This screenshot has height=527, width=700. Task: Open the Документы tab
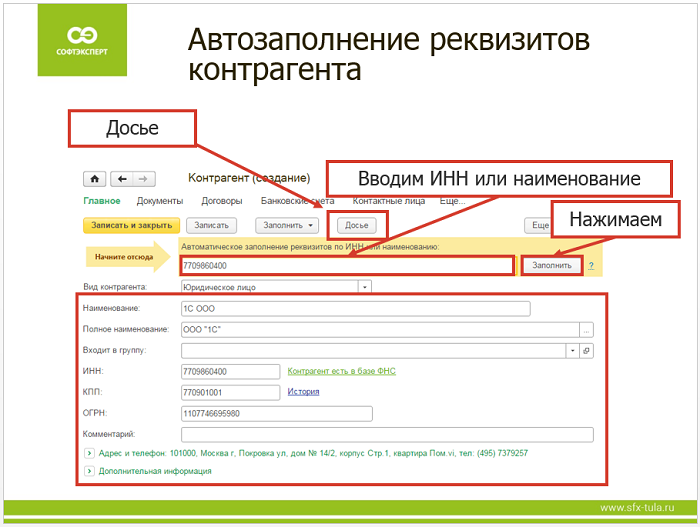pos(160,201)
